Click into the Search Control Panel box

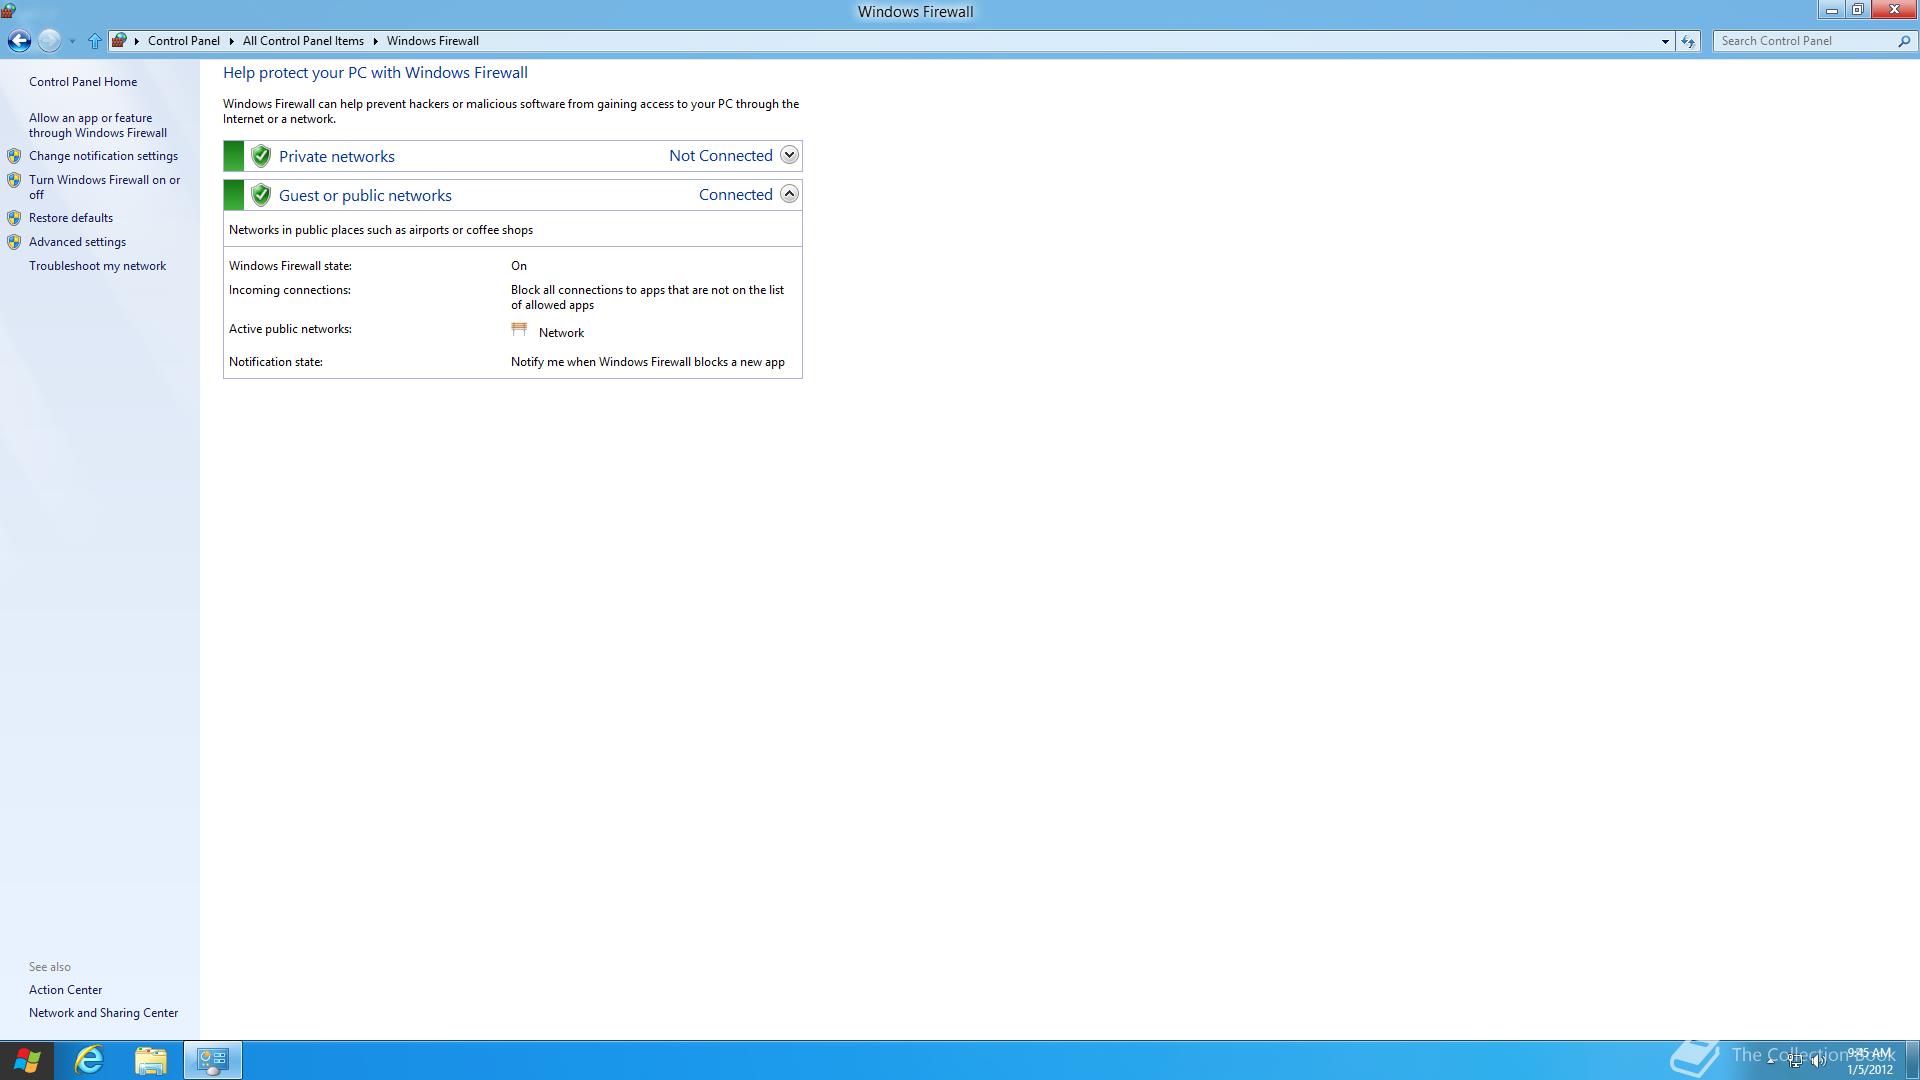pyautogui.click(x=1804, y=41)
